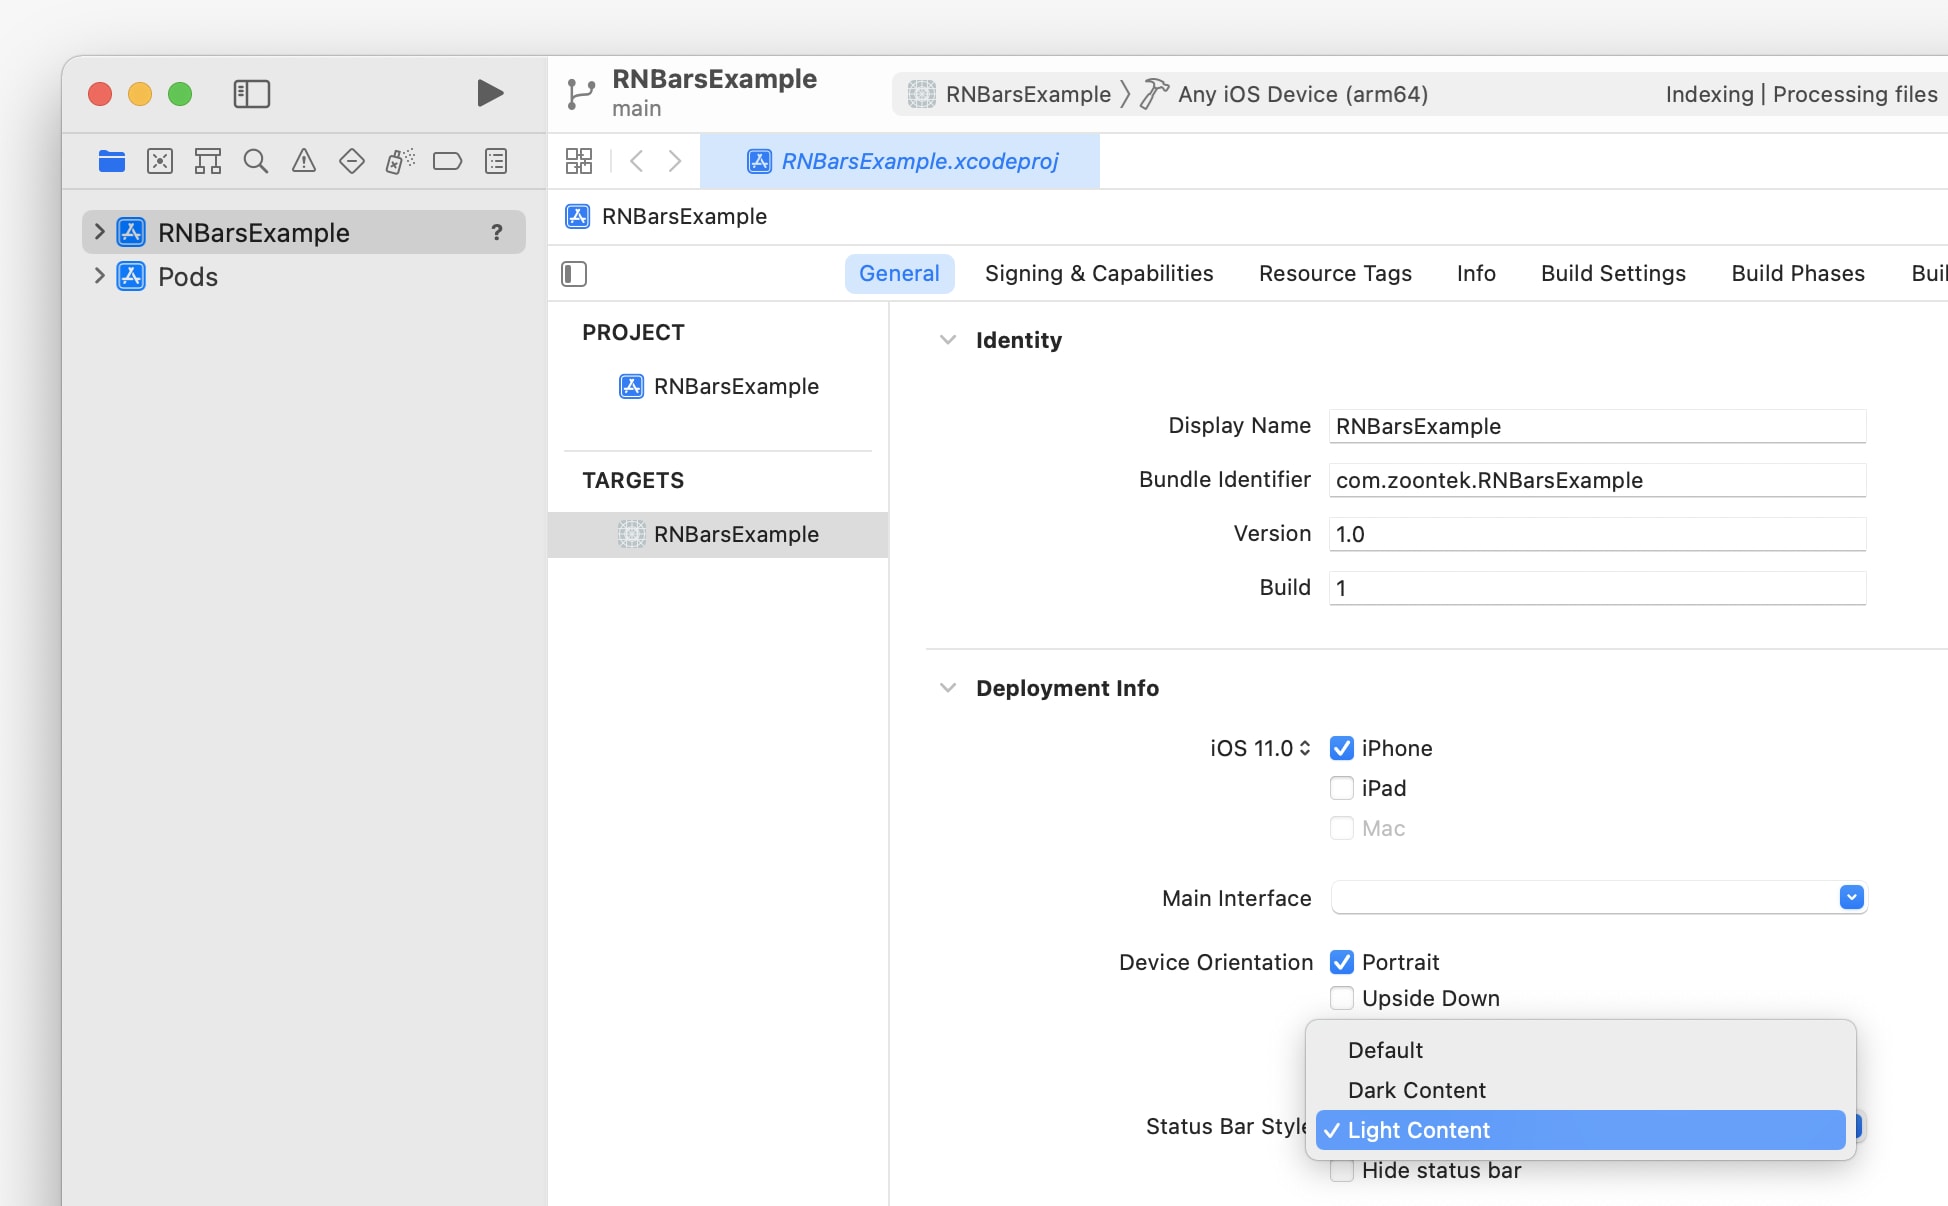Open the Main Interface dropdown
This screenshot has height=1206, width=1948.
click(x=1852, y=897)
